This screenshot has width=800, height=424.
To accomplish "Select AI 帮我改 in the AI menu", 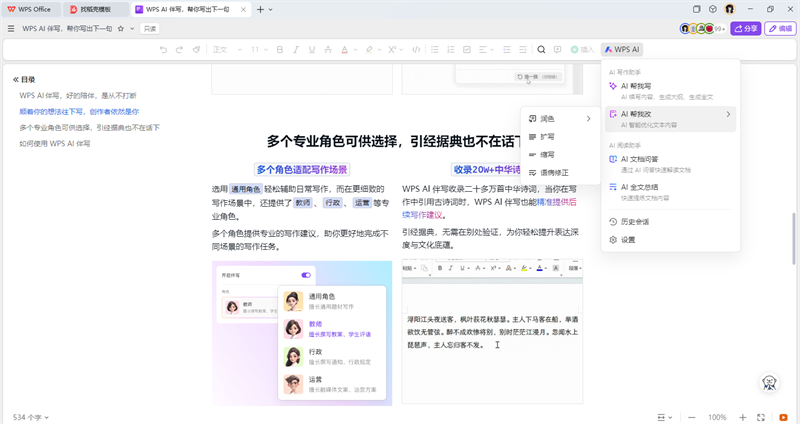I will [x=670, y=119].
